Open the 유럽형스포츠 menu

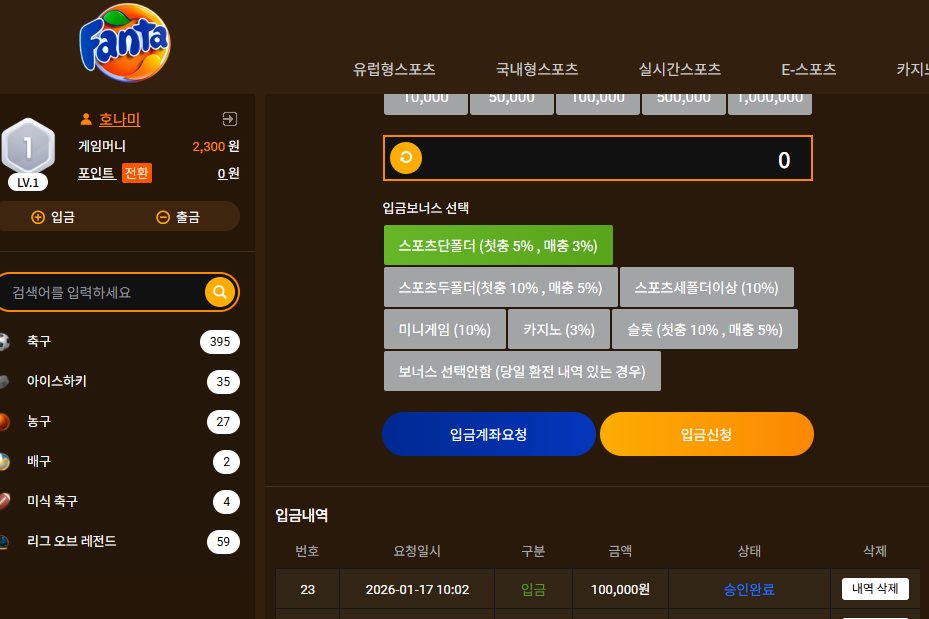(394, 69)
